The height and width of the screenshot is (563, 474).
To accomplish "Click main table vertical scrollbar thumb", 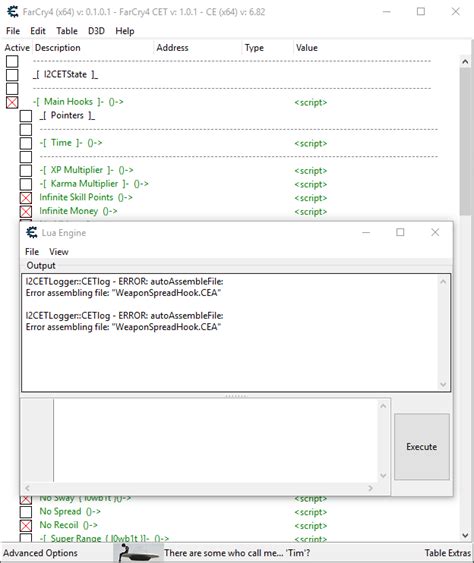I will pos(465,142).
